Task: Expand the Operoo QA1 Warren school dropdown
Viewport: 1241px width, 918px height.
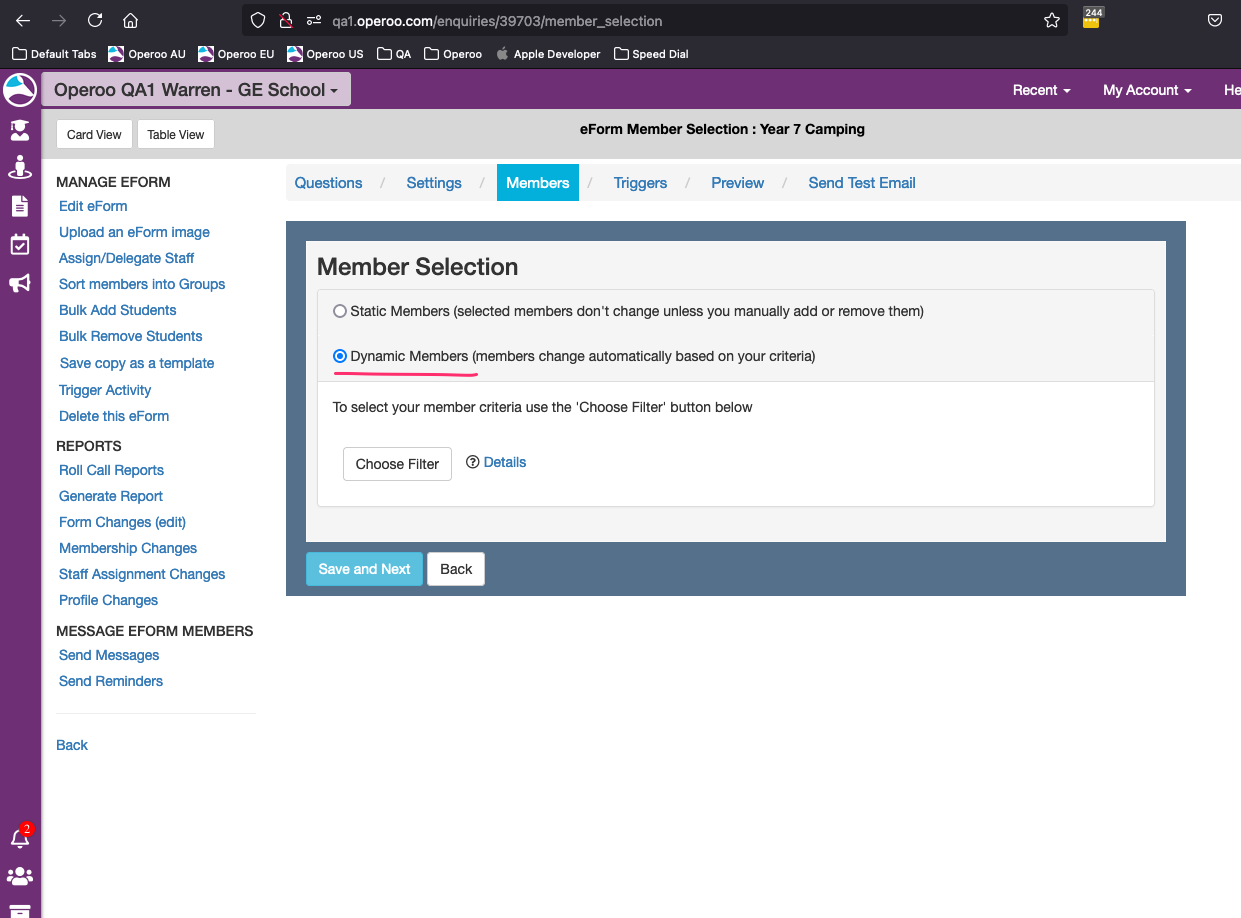Action: 196,90
